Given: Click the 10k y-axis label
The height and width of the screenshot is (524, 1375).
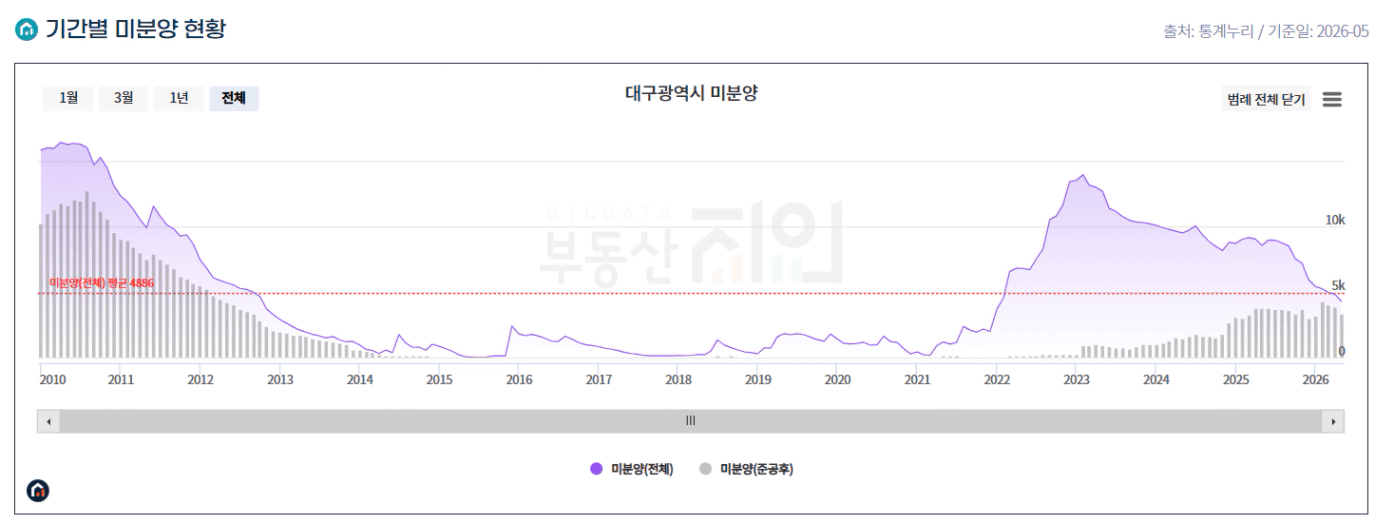Looking at the screenshot, I should click(x=1335, y=220).
